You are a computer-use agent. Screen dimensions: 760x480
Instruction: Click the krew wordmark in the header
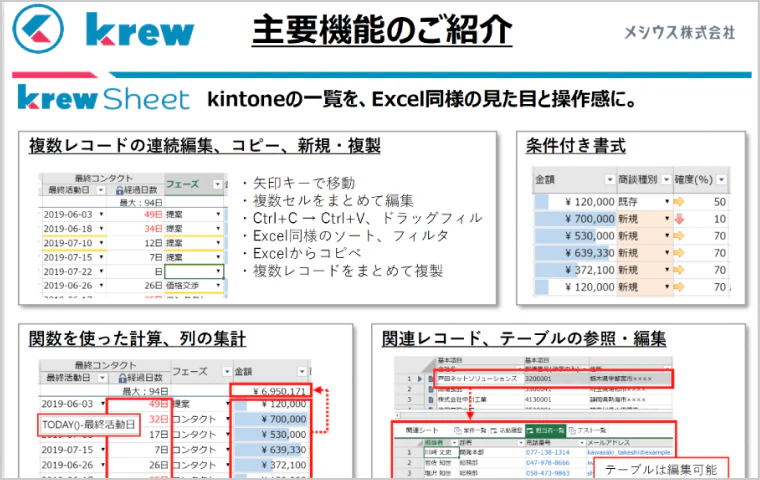140,30
